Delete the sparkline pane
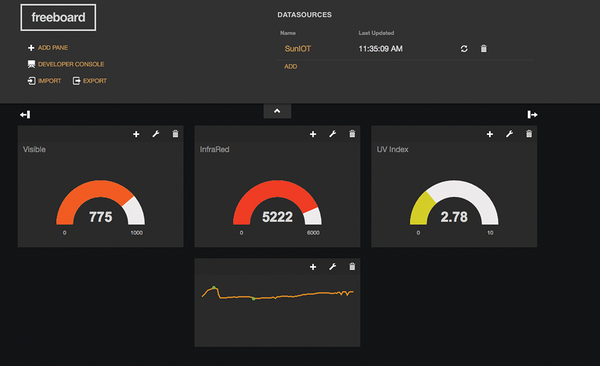Viewport: 600px width, 366px height. (x=352, y=266)
